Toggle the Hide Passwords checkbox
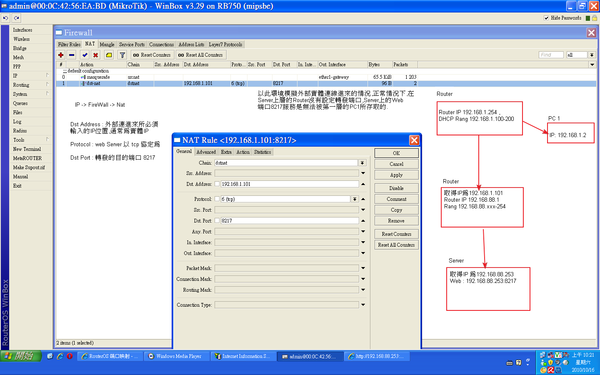Screen dimensions: 600x375 pyautogui.click(x=546, y=18)
